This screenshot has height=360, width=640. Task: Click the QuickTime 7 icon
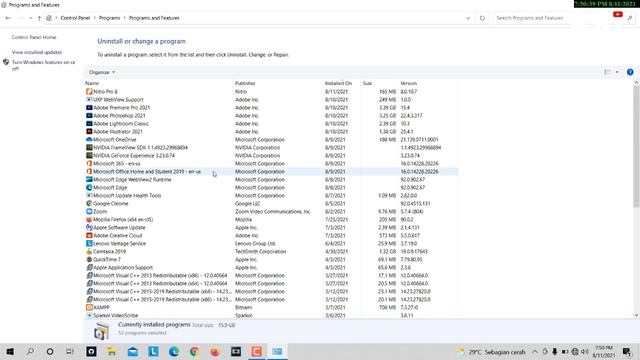pyautogui.click(x=89, y=259)
